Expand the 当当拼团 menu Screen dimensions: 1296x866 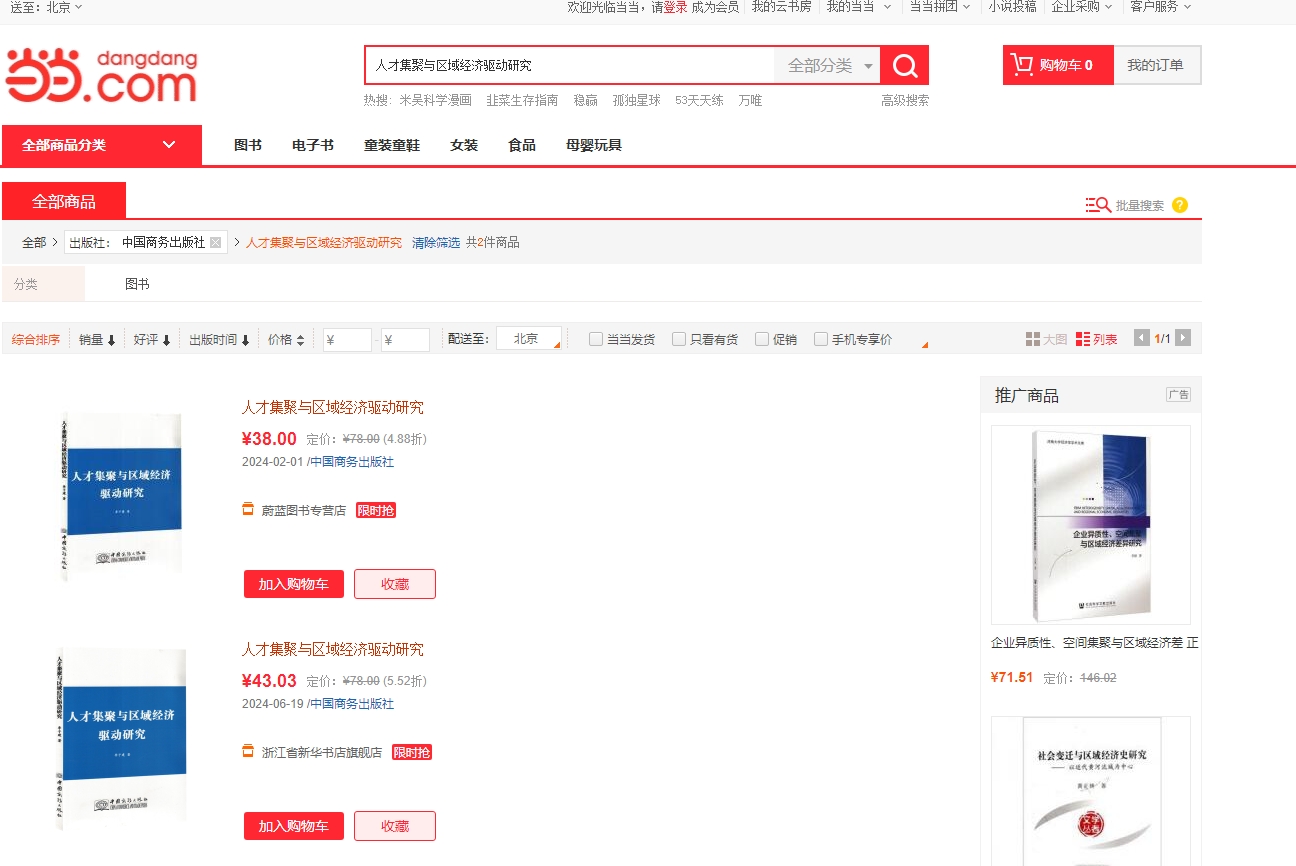point(939,7)
